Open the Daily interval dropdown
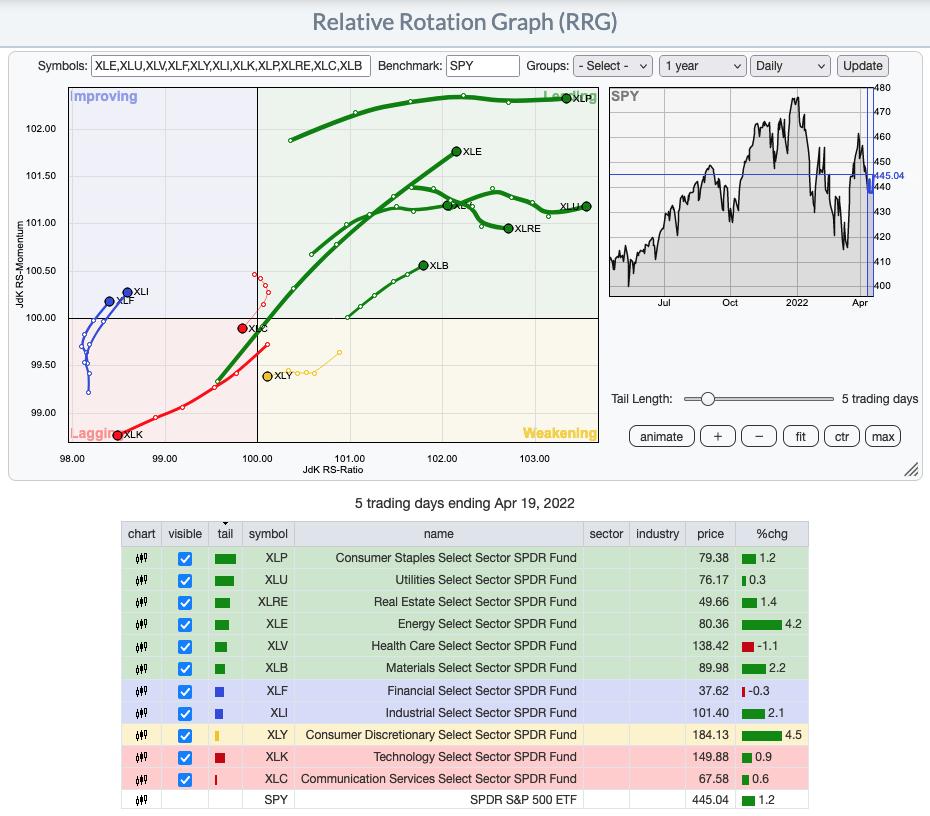 [x=789, y=66]
